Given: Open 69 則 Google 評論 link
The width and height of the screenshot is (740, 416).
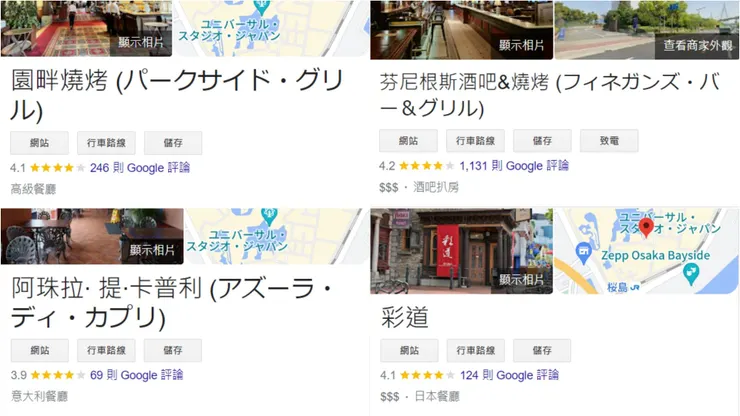Looking at the screenshot, I should coord(136,375).
